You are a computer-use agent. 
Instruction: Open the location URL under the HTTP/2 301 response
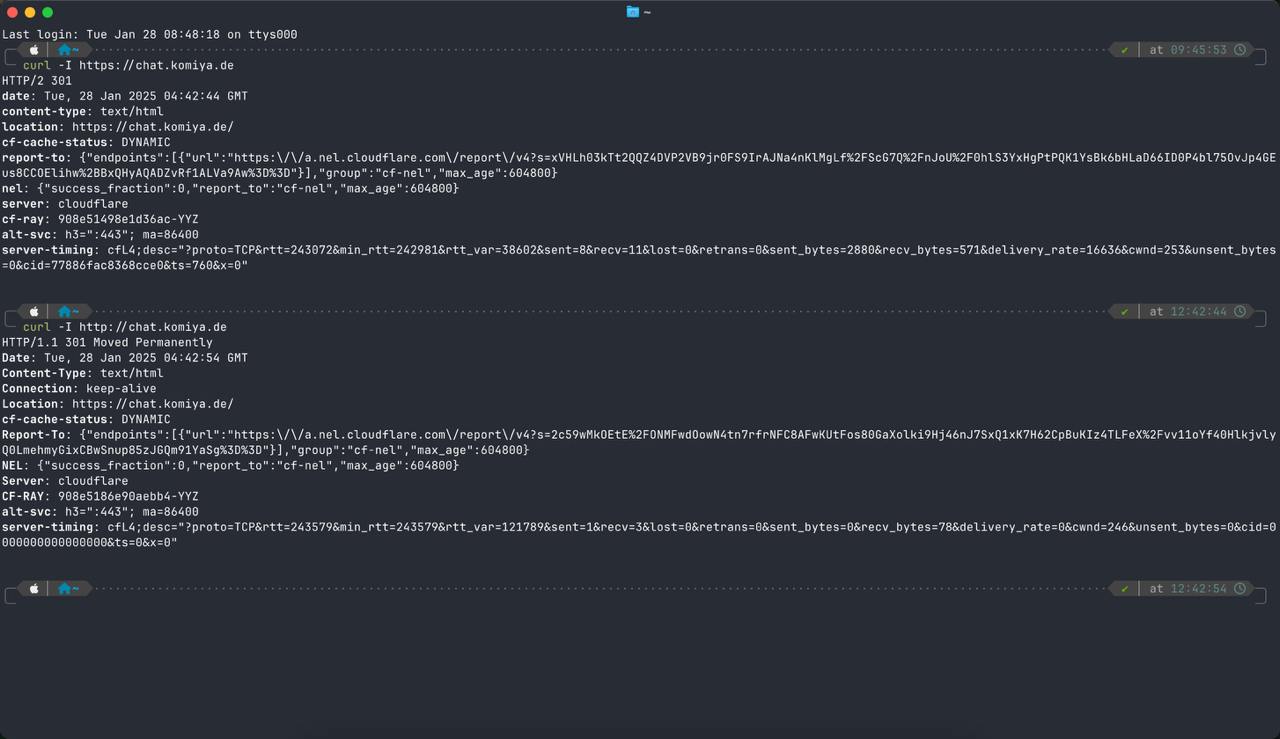(153, 127)
